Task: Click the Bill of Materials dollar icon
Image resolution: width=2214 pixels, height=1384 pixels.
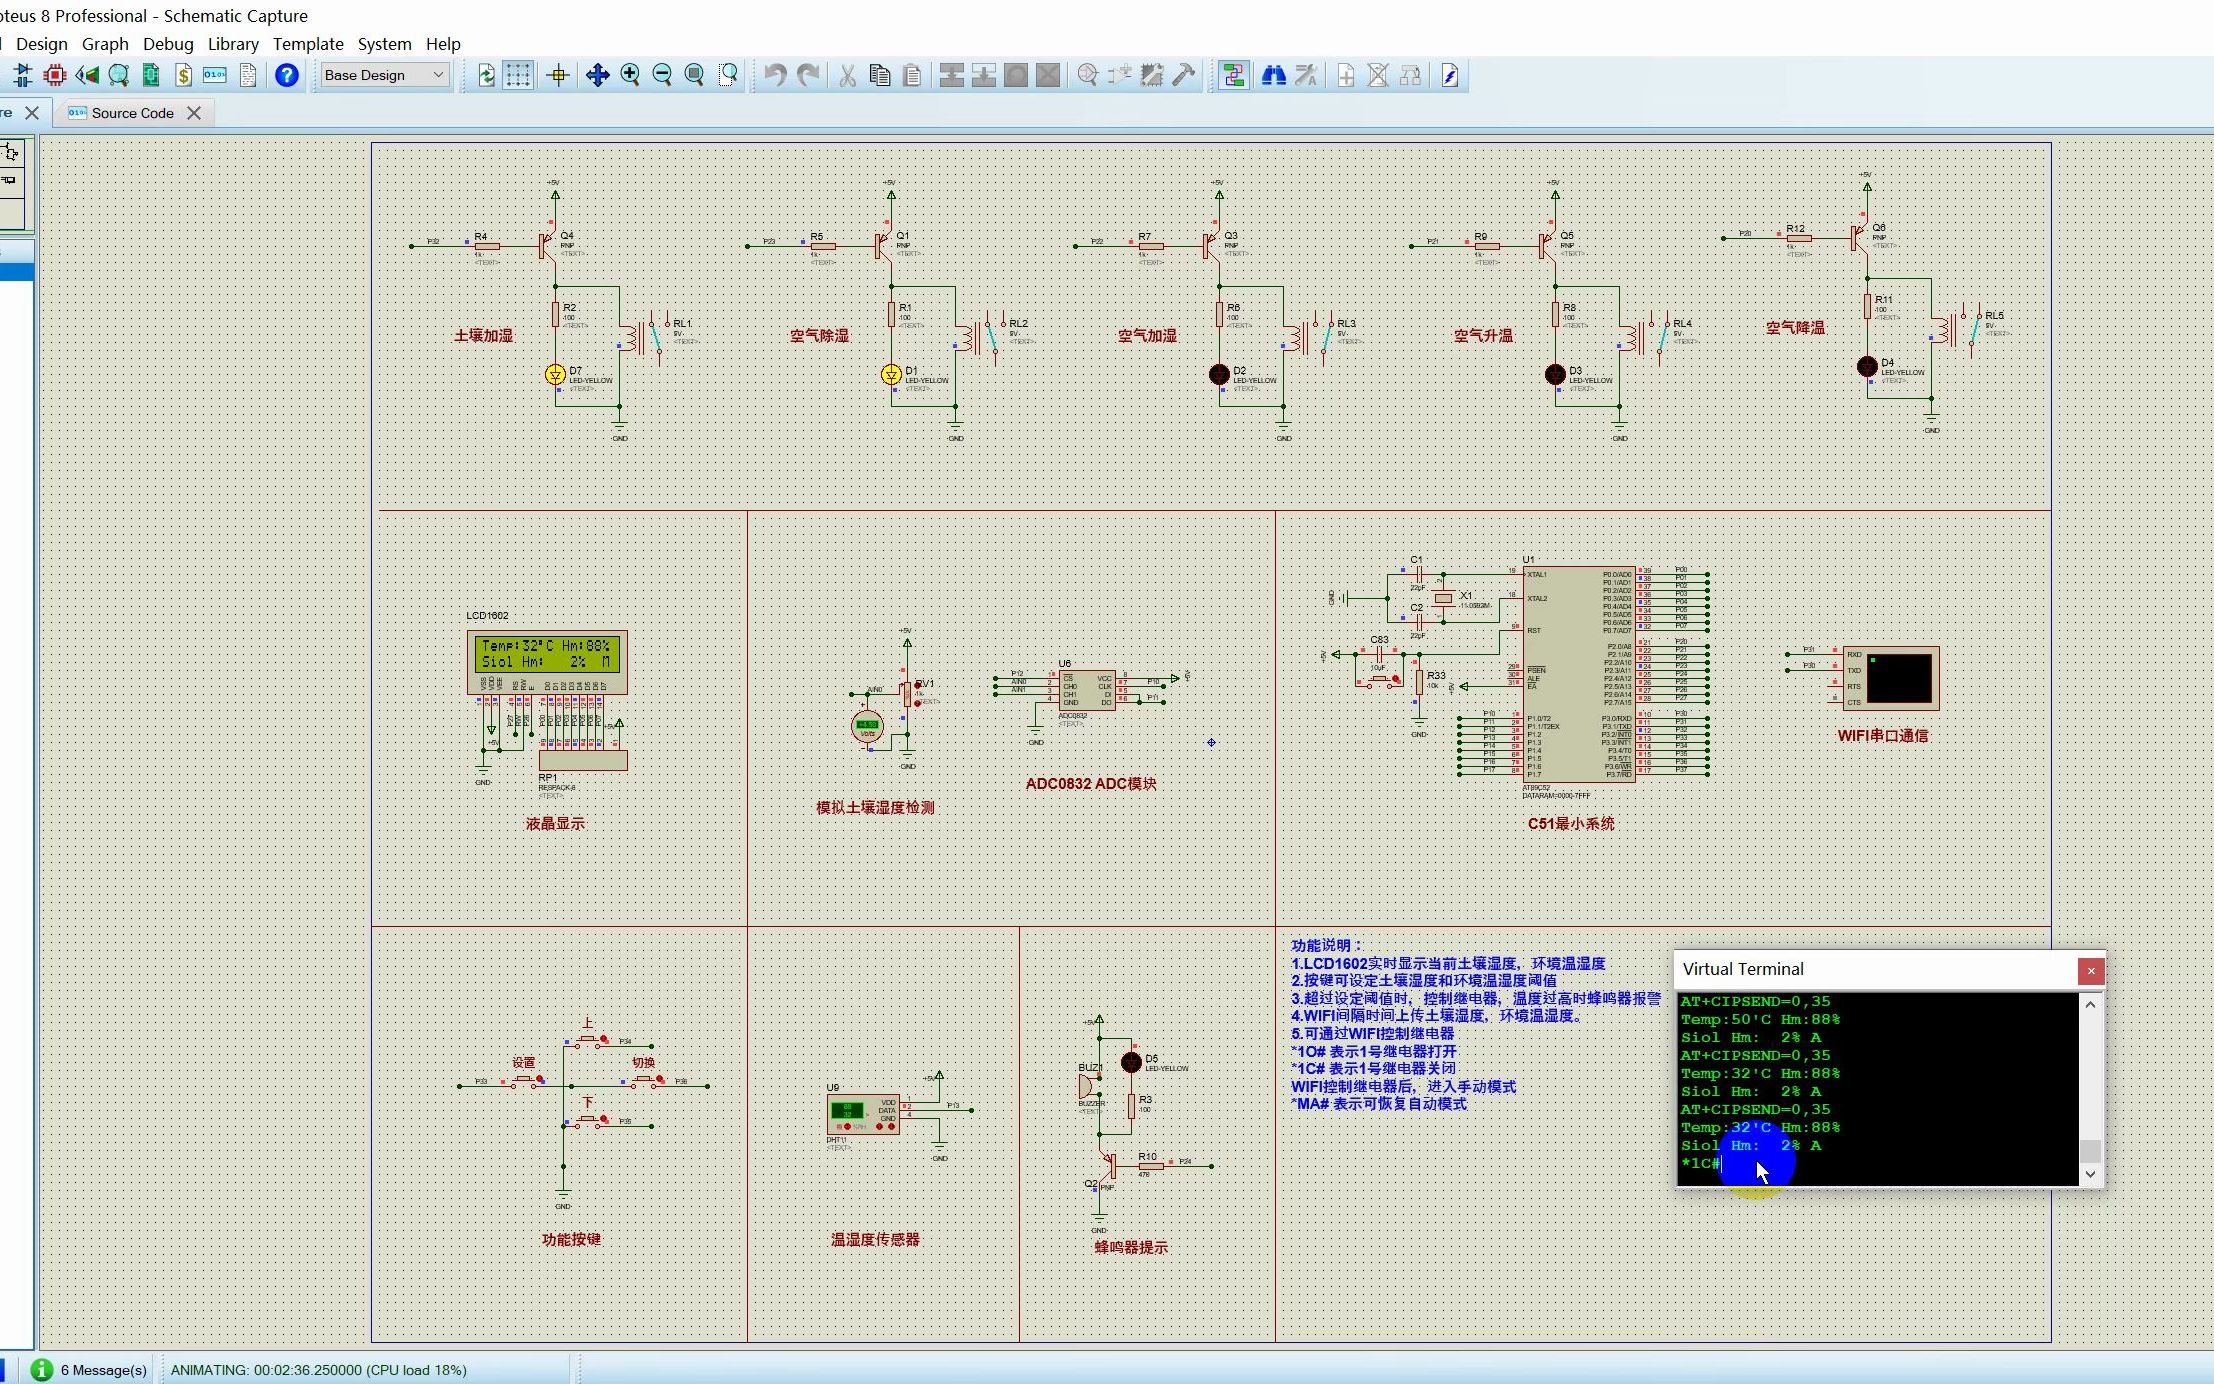Action: pyautogui.click(x=183, y=75)
